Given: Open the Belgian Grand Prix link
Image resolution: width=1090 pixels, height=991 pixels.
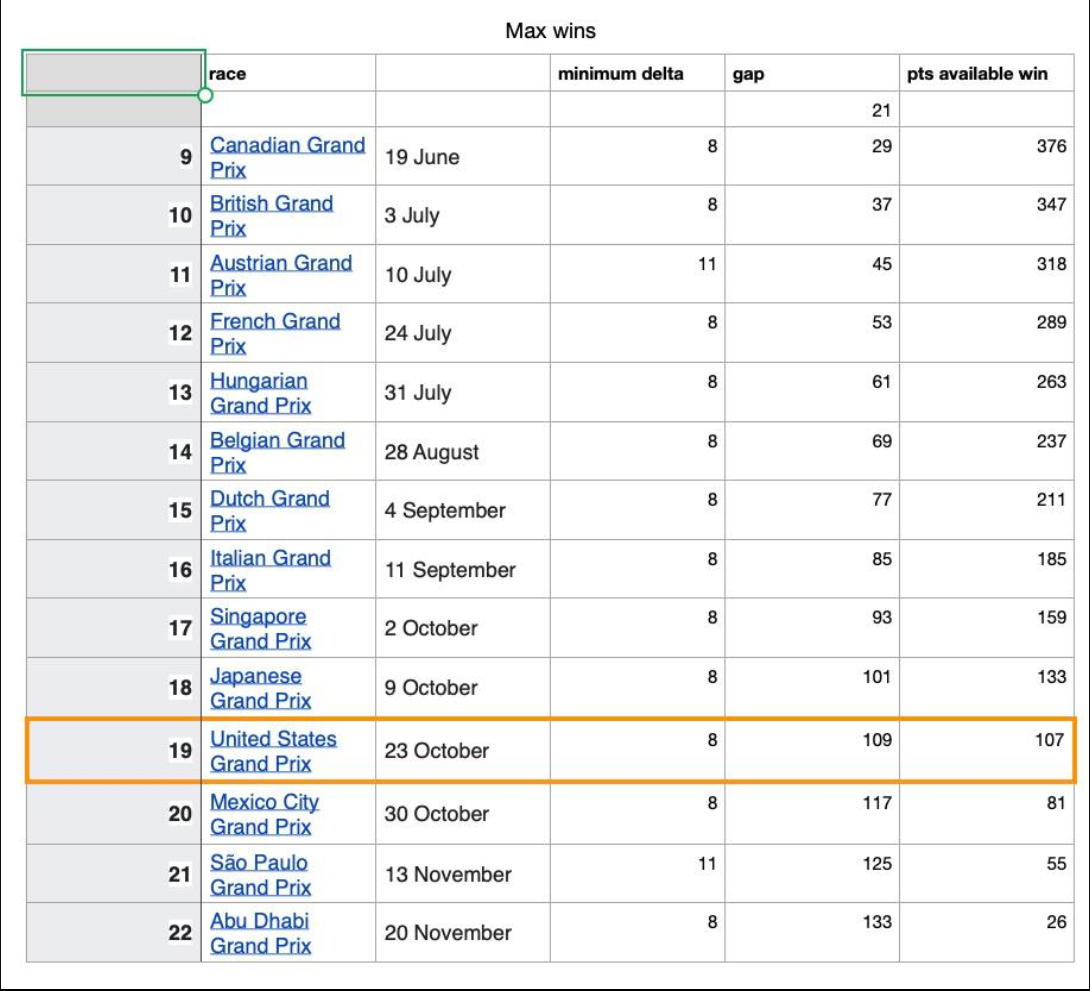Looking at the screenshot, I should (277, 452).
